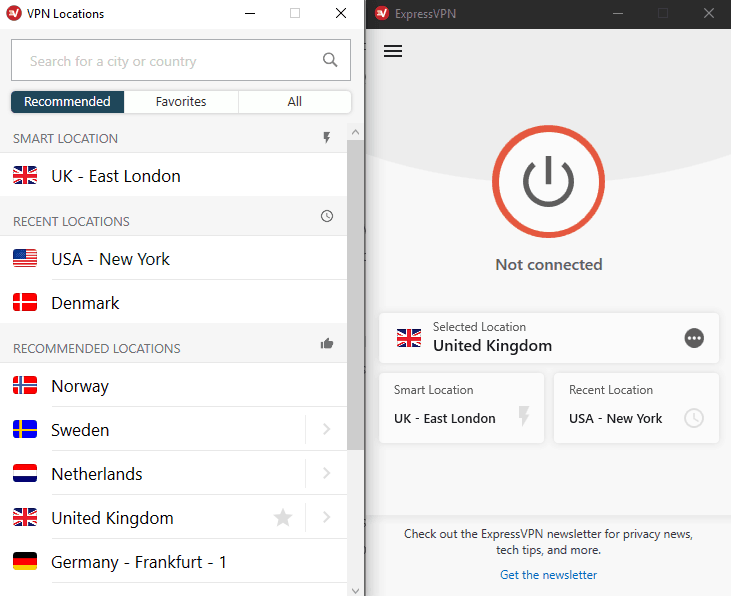Close the VPN Locations window

(x=341, y=13)
